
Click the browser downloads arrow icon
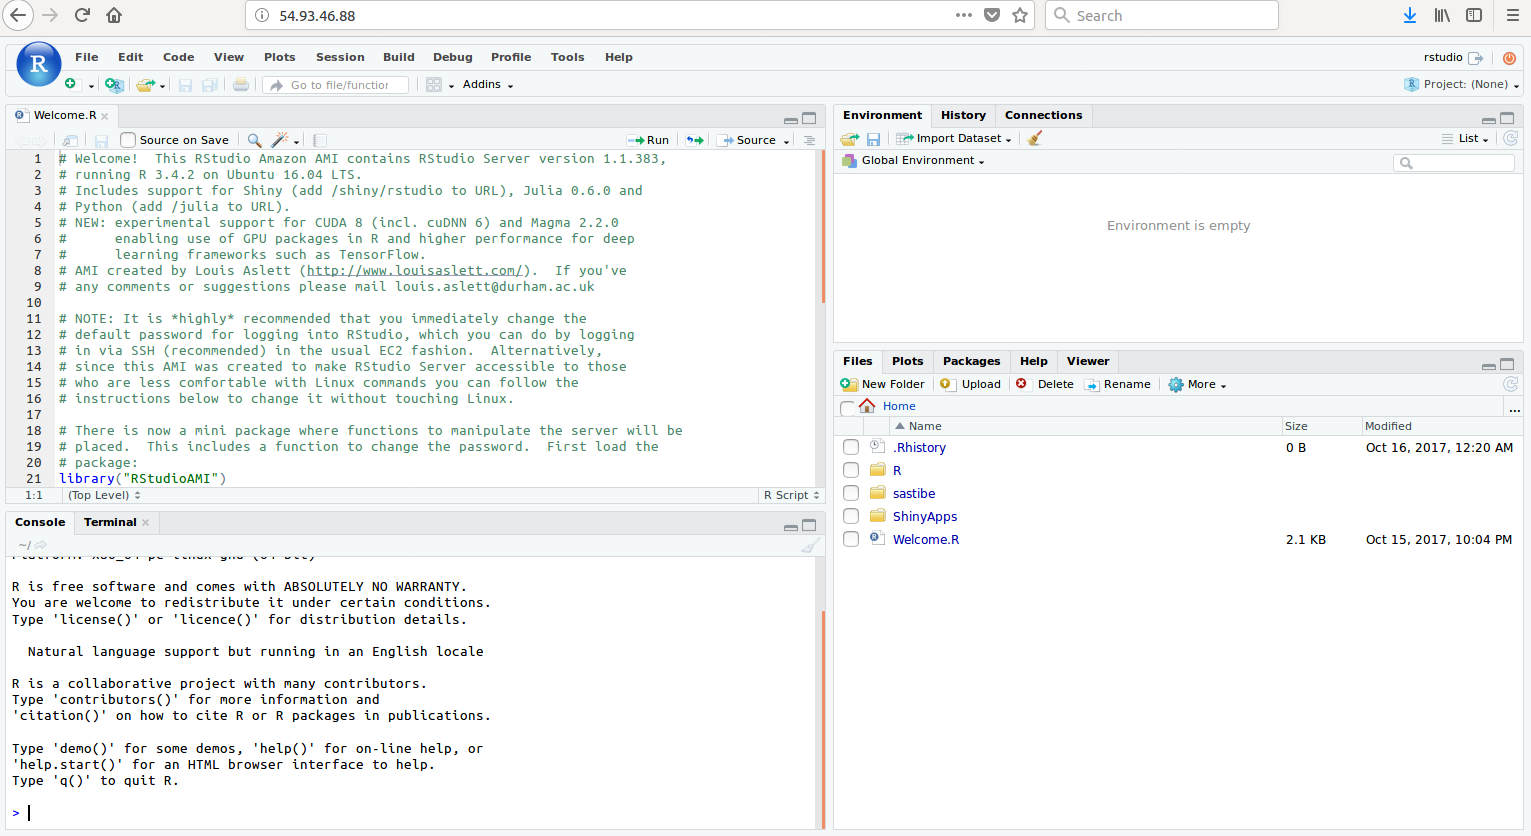[1409, 15]
